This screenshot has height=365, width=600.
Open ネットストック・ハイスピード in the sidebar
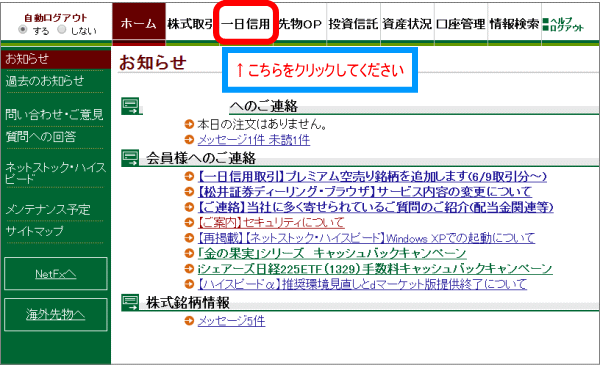(55, 173)
